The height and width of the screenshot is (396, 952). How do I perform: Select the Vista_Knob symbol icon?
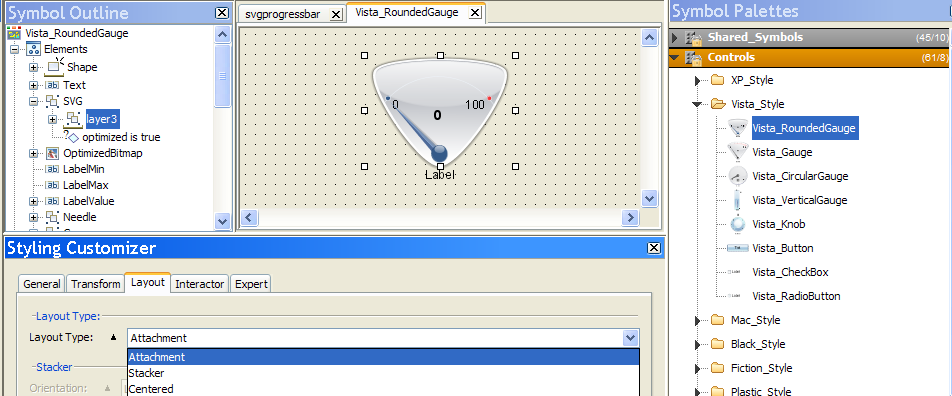coord(737,224)
